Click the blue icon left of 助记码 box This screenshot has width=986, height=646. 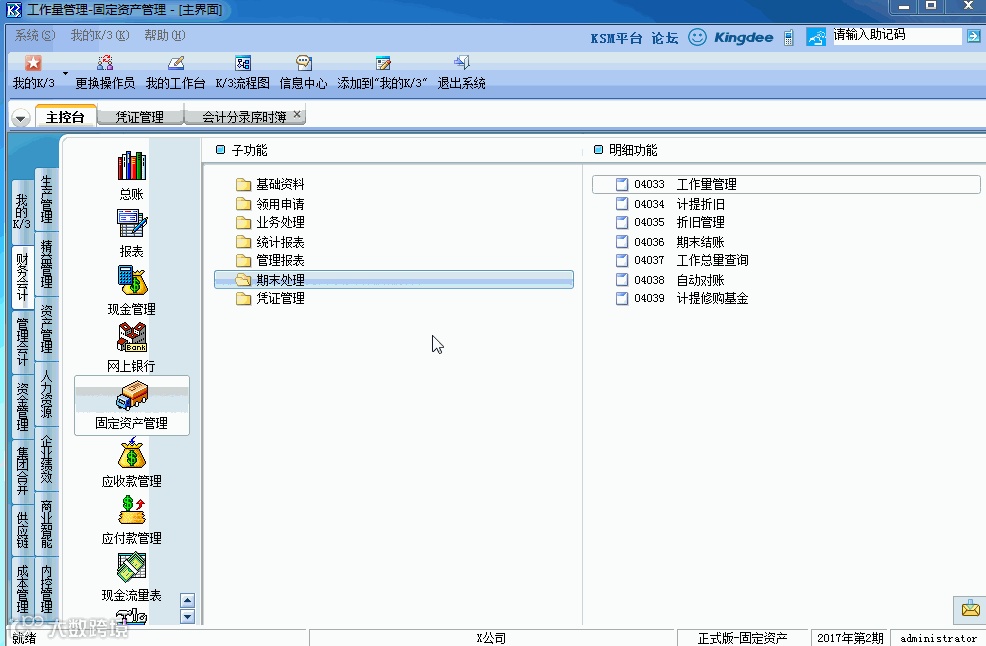coord(816,37)
